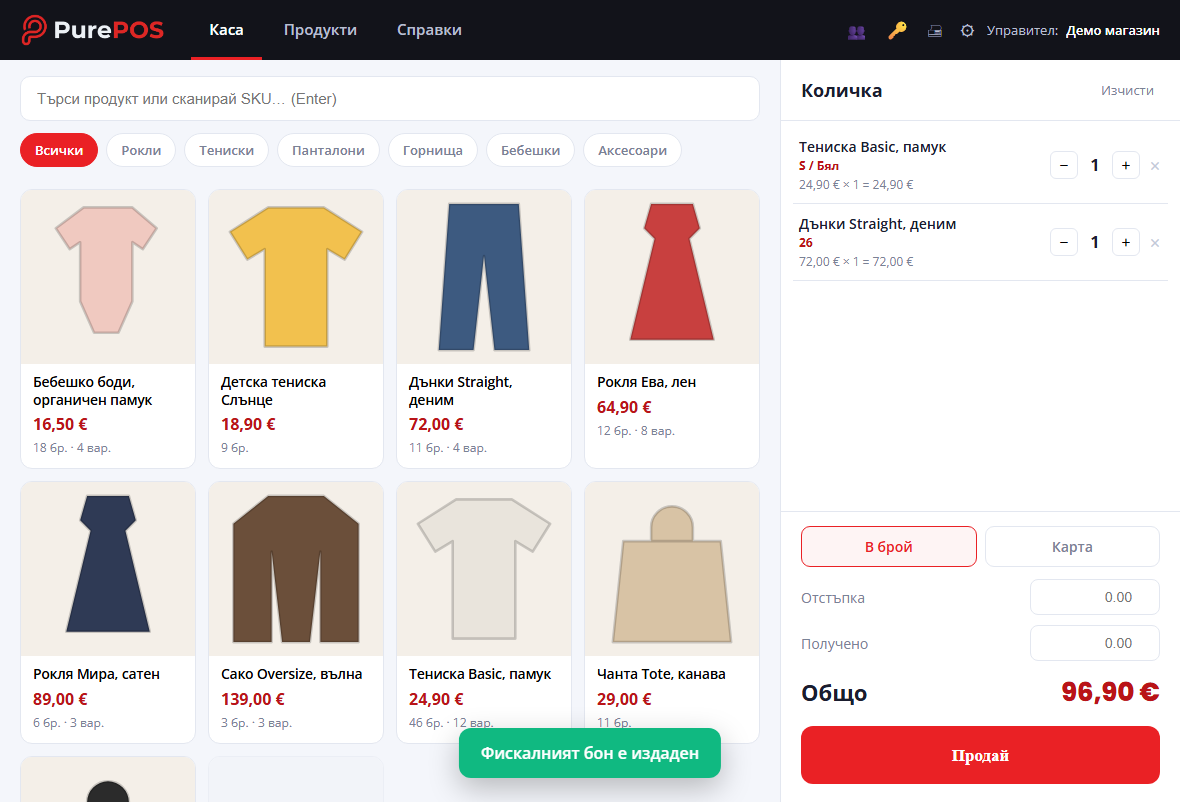Click the Продай button
The height and width of the screenshot is (802, 1180).
[x=980, y=755]
